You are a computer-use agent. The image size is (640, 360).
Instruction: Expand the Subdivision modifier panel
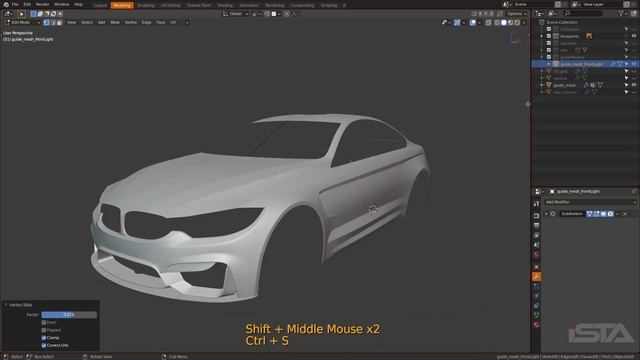[x=547, y=214]
